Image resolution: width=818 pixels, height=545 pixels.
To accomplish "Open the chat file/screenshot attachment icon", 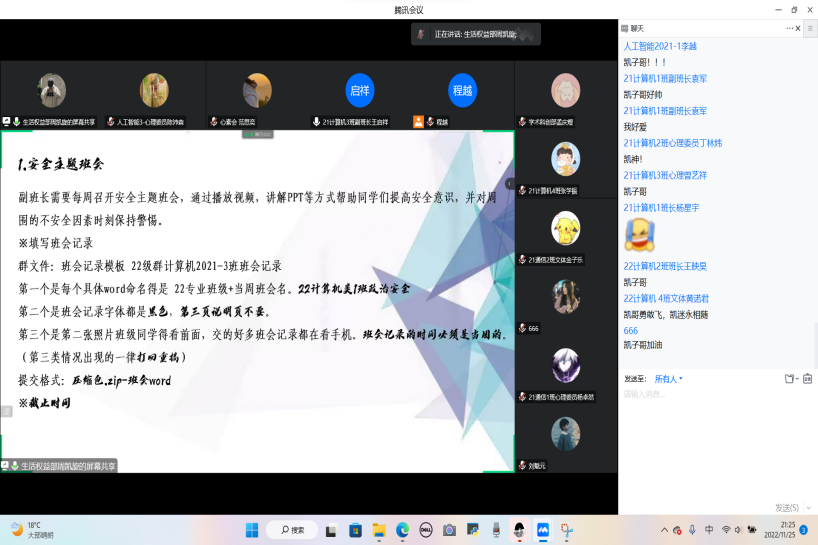I will [789, 379].
